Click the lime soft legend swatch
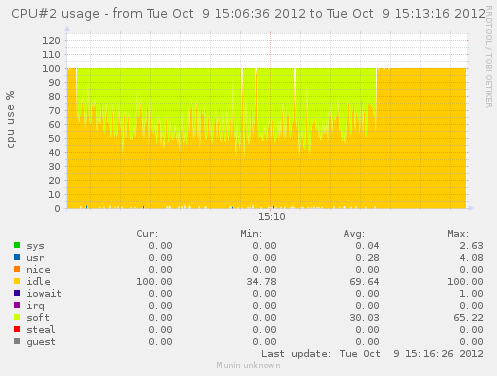The width and height of the screenshot is (497, 376). click(x=17, y=317)
